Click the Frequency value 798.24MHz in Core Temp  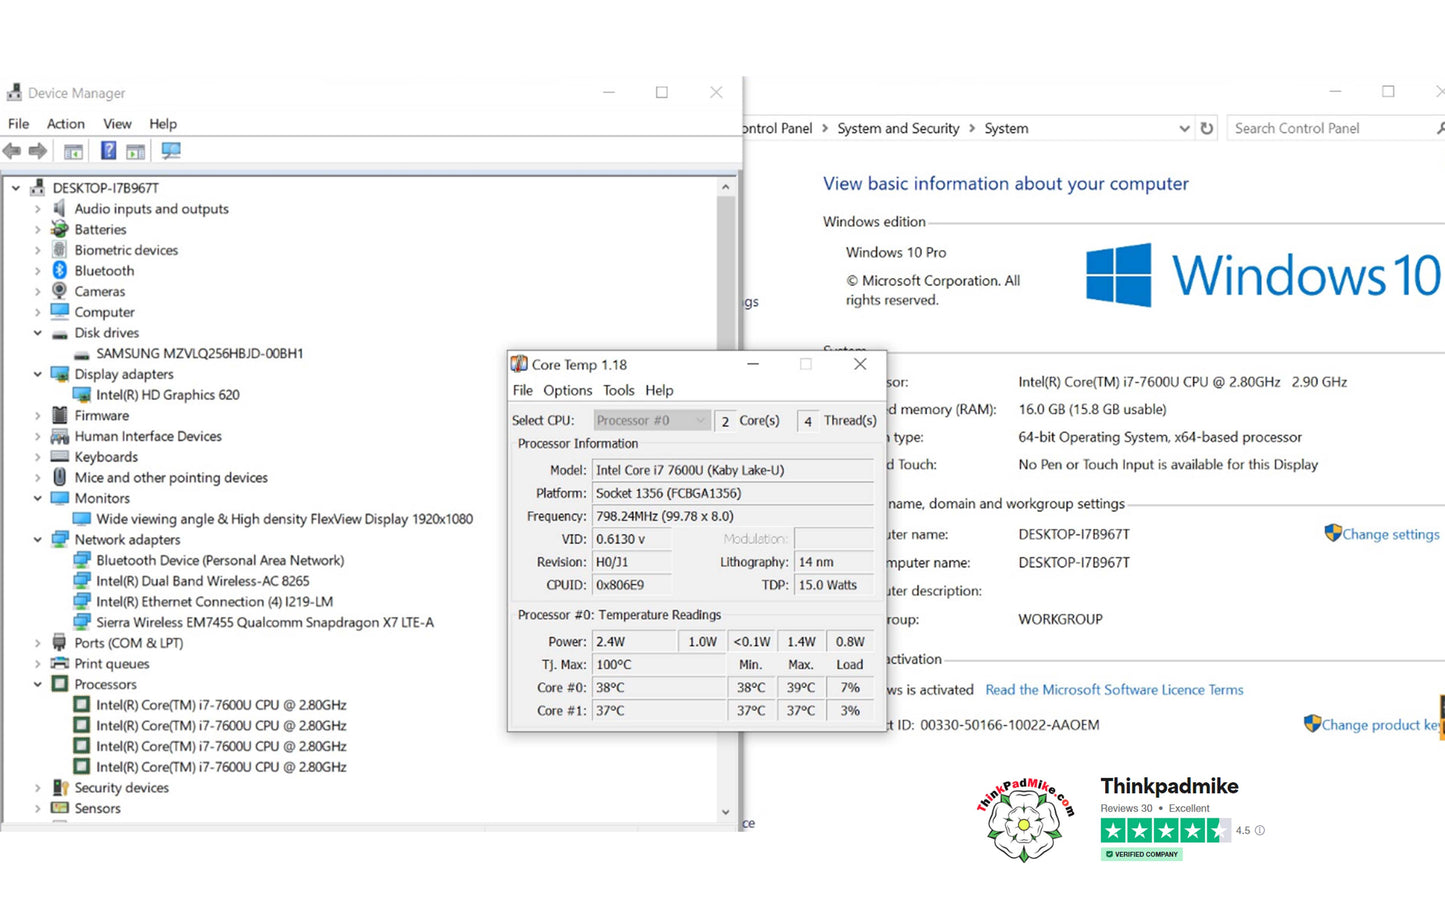[x=733, y=516]
